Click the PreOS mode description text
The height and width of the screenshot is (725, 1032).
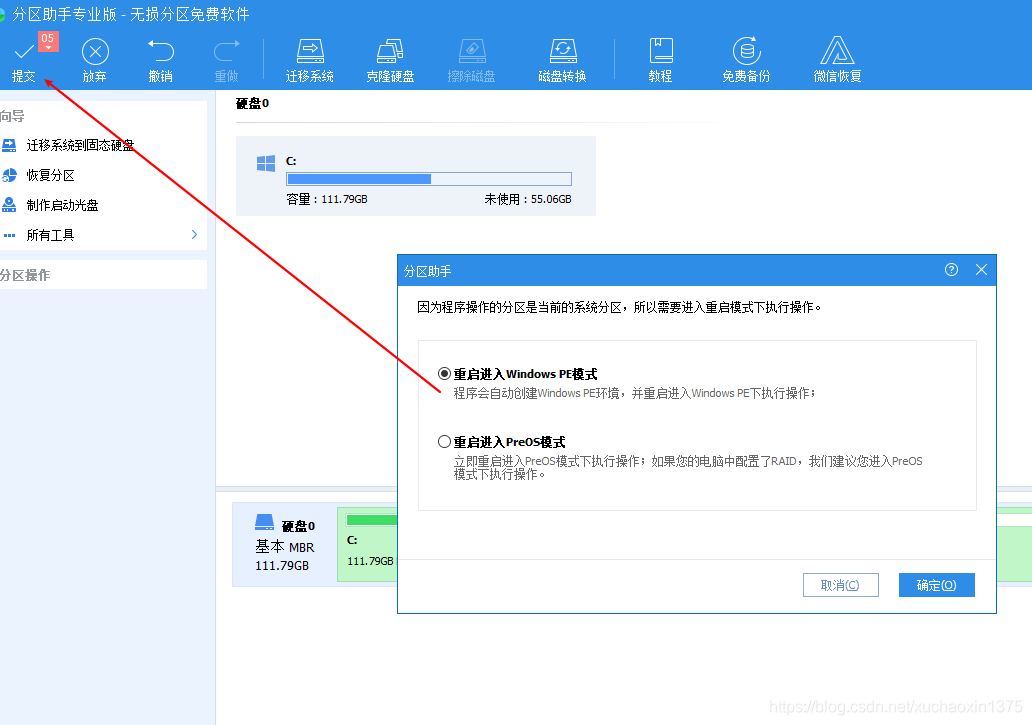(688, 467)
